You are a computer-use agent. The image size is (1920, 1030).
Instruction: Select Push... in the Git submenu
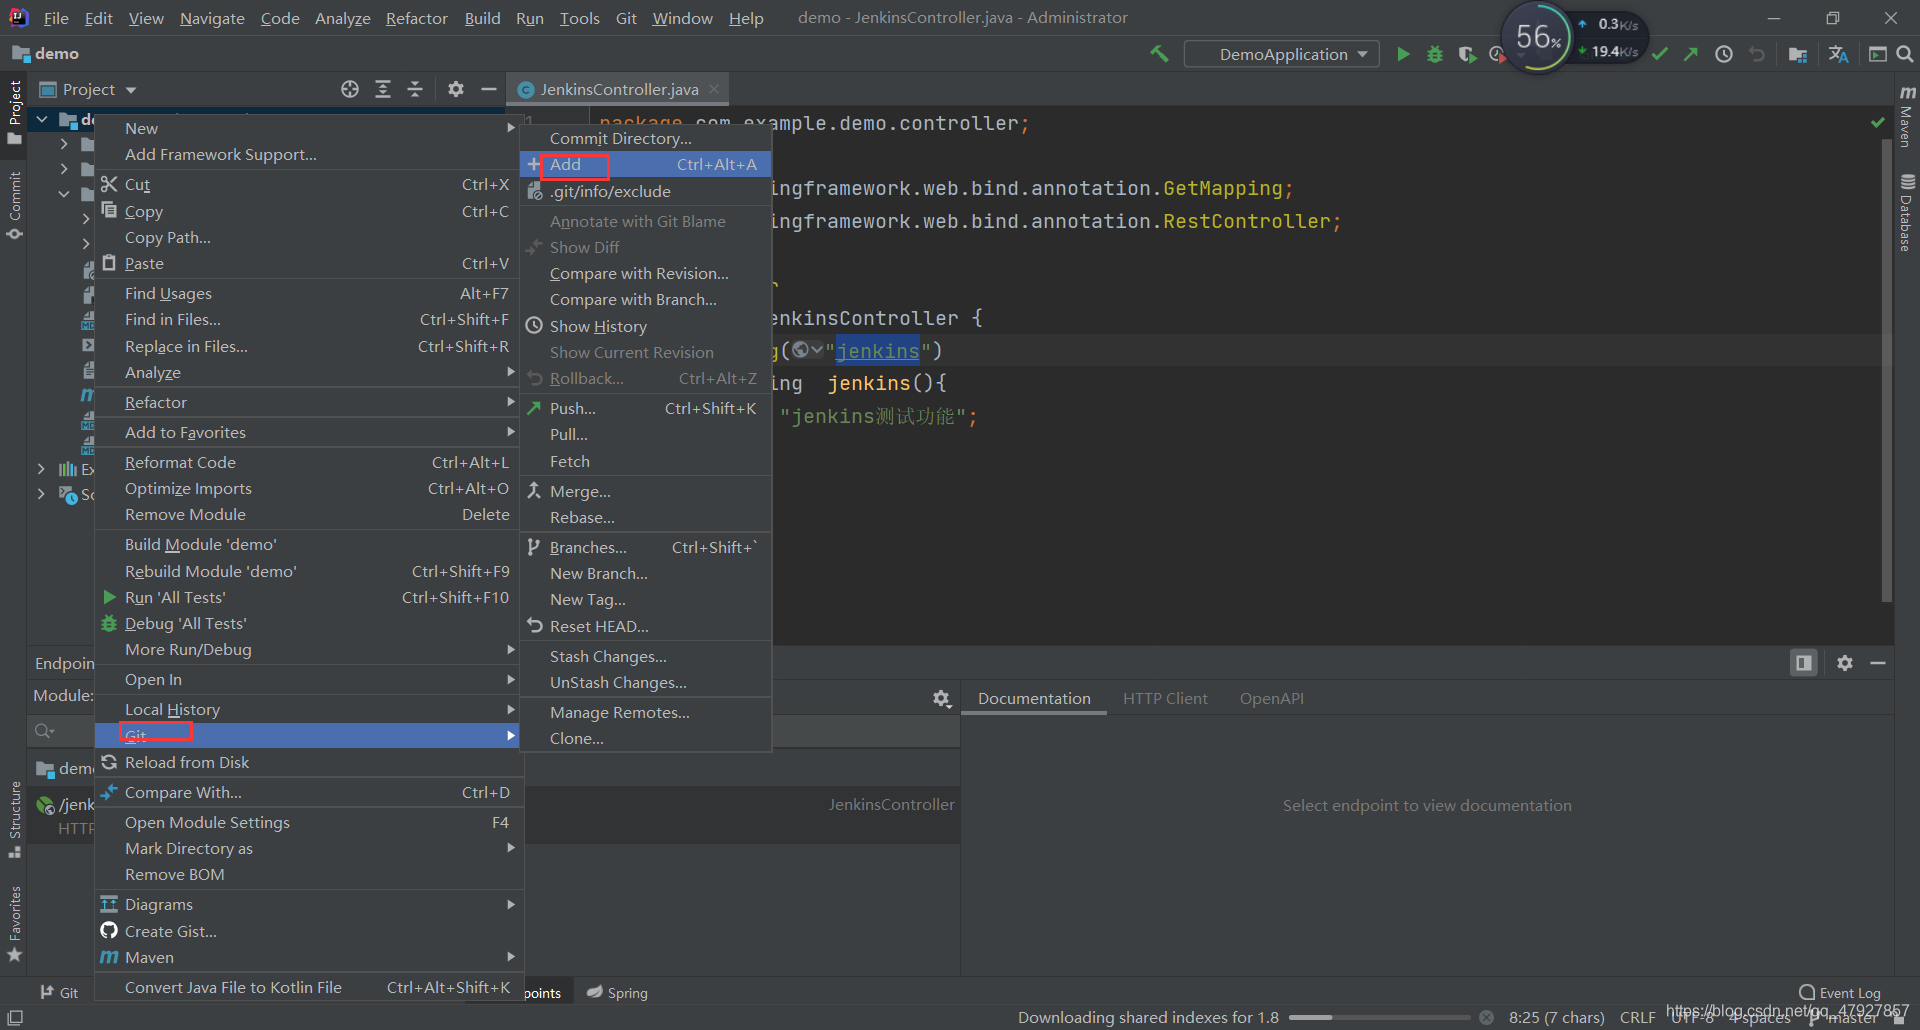tap(646, 408)
